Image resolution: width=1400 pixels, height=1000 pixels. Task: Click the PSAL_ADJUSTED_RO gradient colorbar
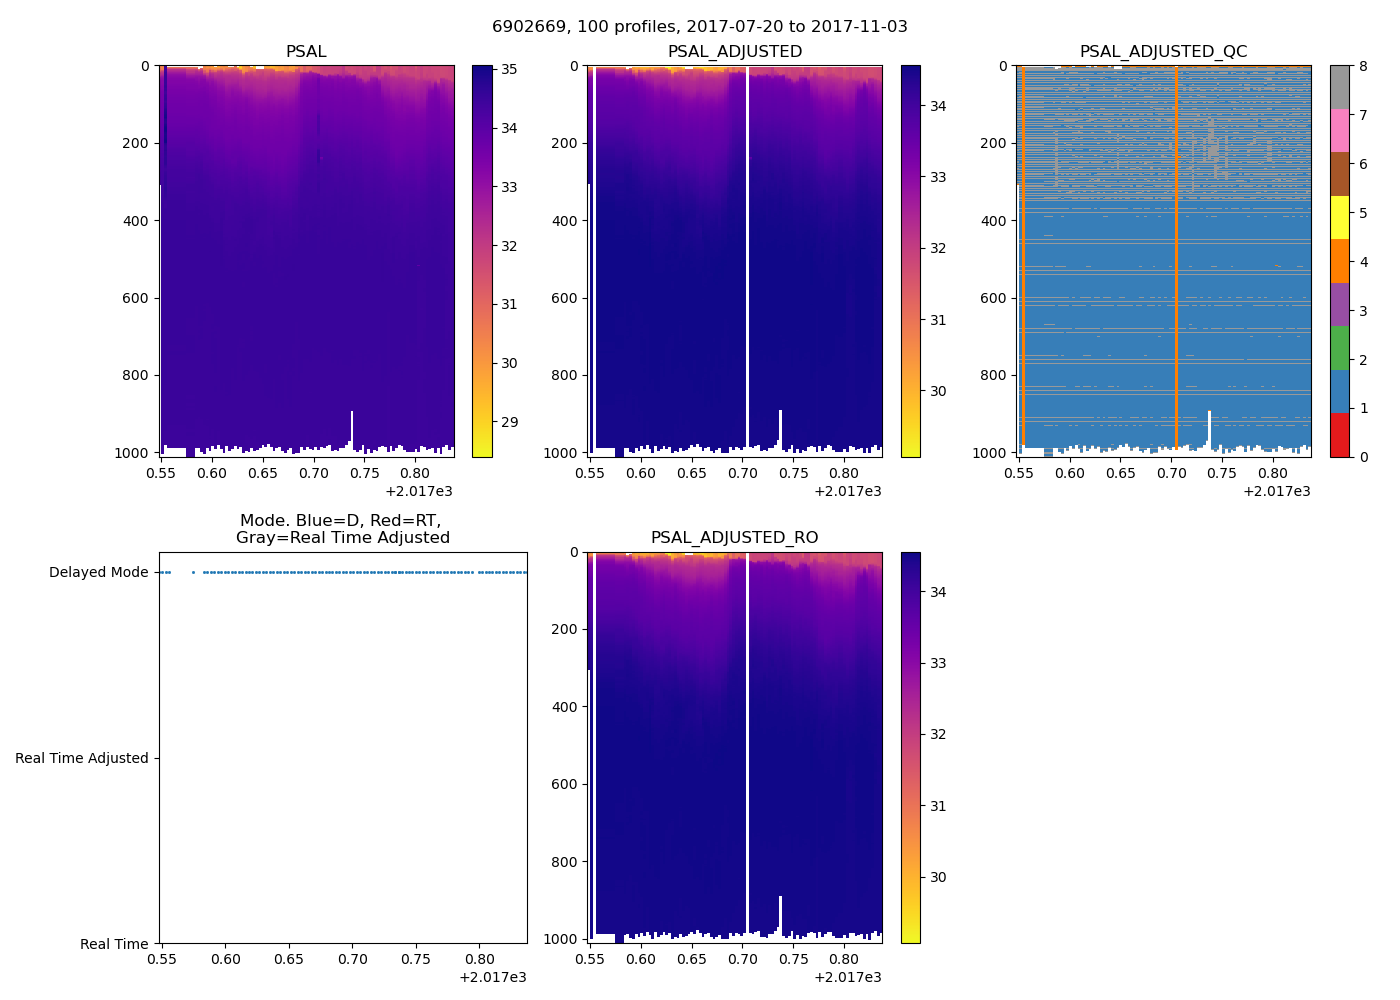pyautogui.click(x=910, y=747)
